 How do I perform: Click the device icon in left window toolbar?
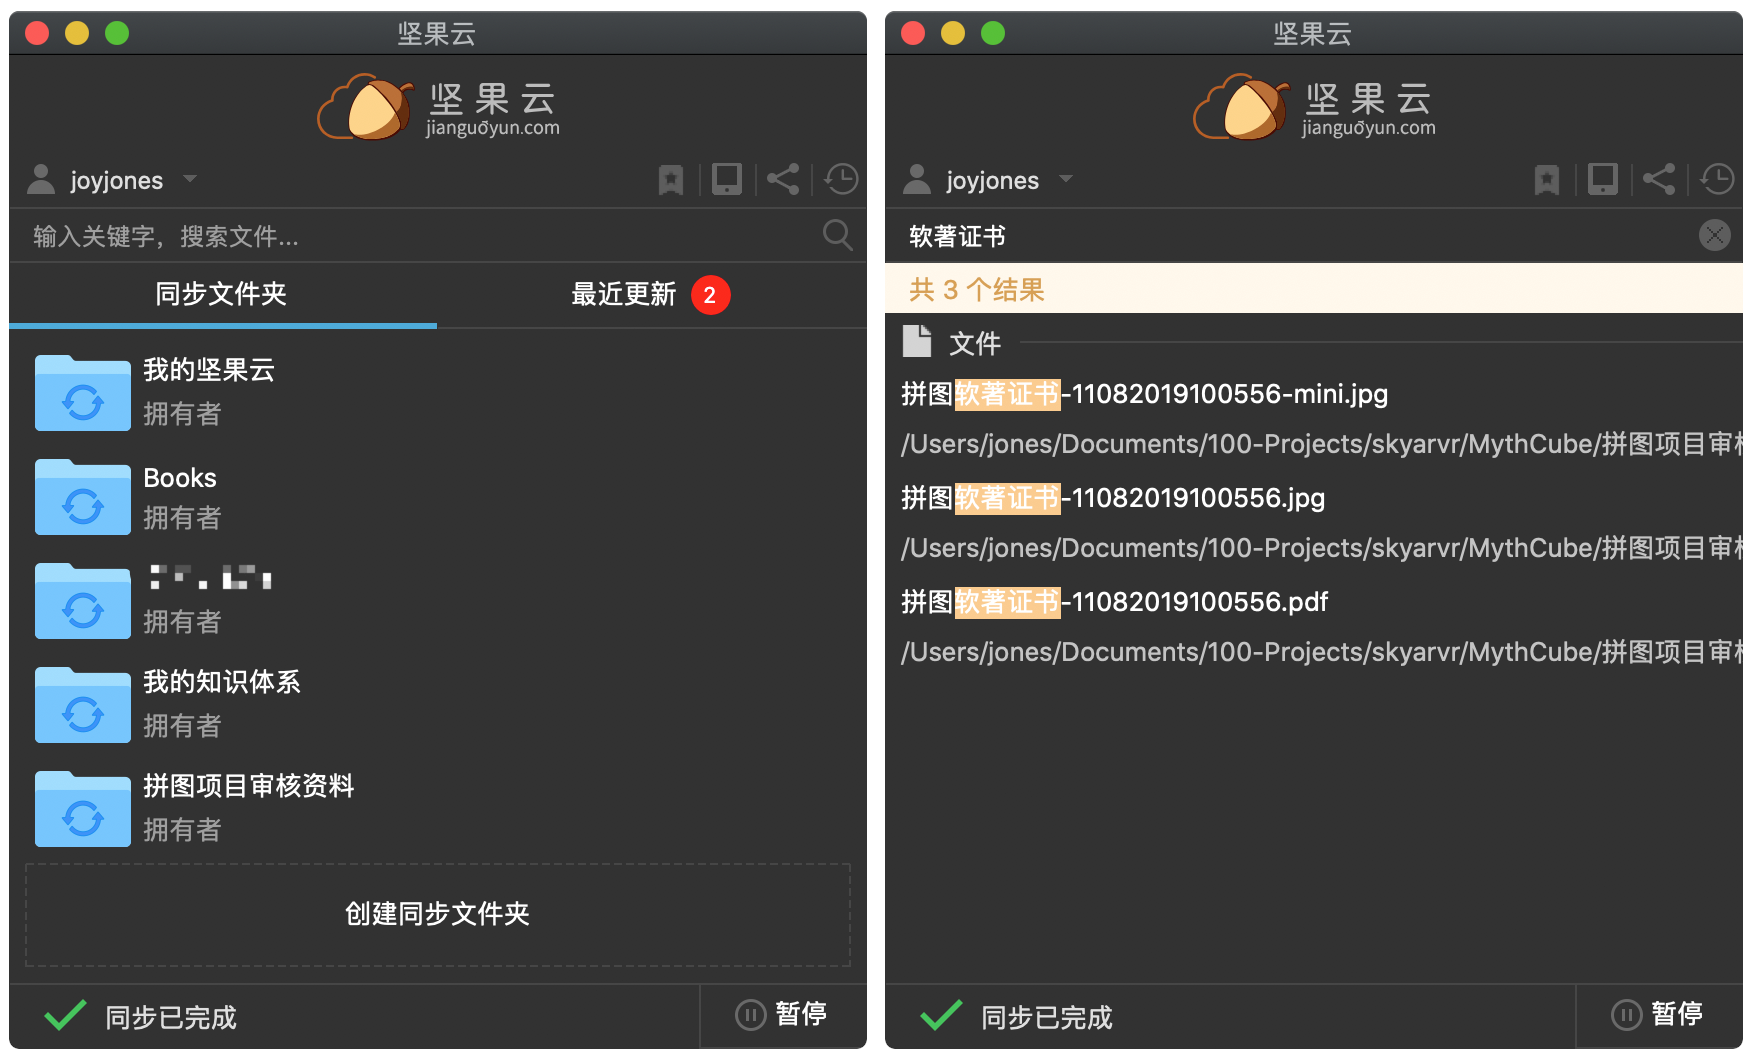pyautogui.click(x=727, y=180)
